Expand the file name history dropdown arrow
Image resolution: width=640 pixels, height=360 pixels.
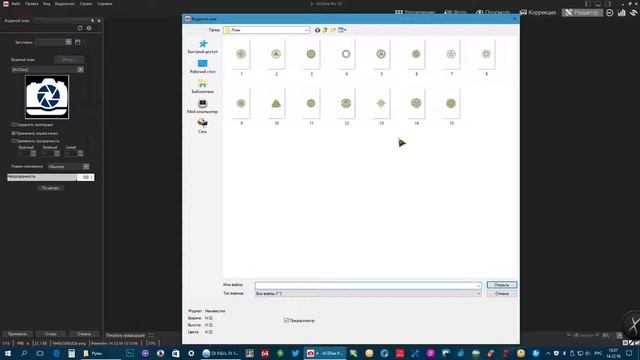[x=478, y=285]
